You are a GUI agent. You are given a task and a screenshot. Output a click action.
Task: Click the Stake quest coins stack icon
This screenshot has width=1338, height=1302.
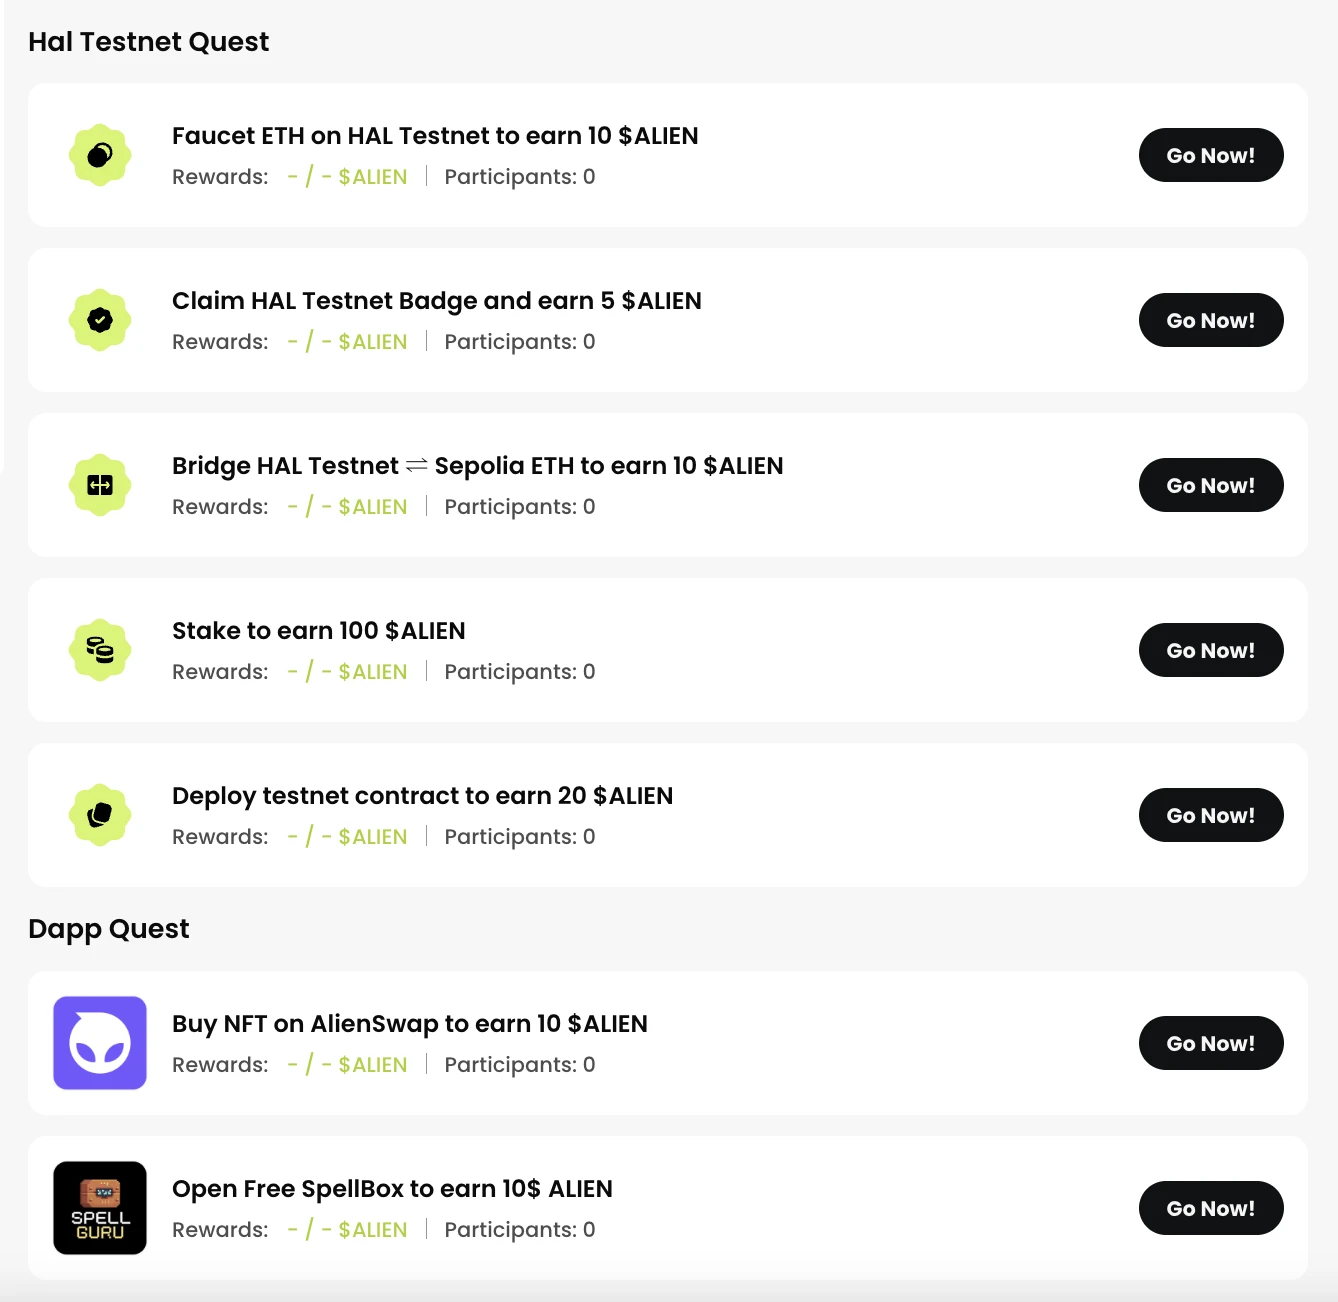[x=100, y=650]
